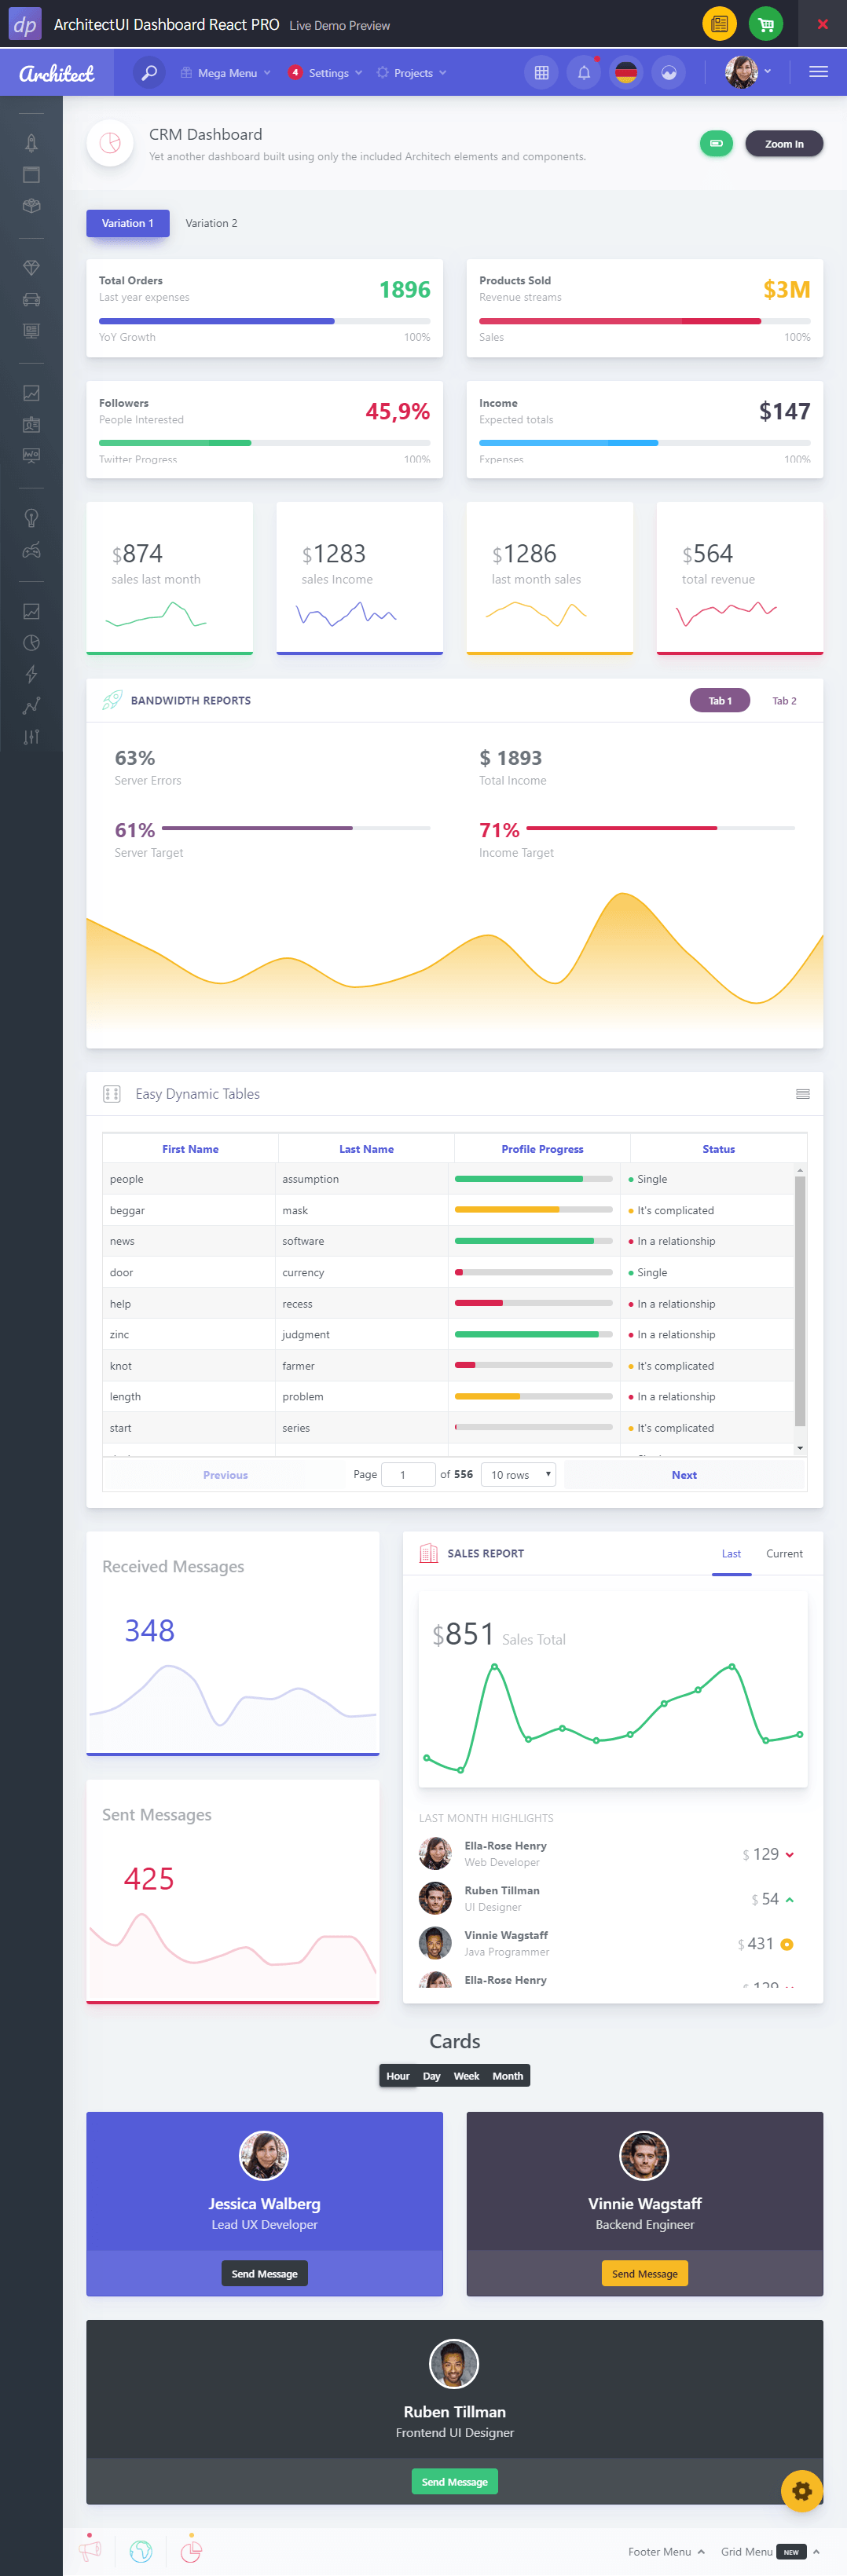Toggle the hamburger sidebar menu
This screenshot has width=847, height=2576.
point(818,72)
